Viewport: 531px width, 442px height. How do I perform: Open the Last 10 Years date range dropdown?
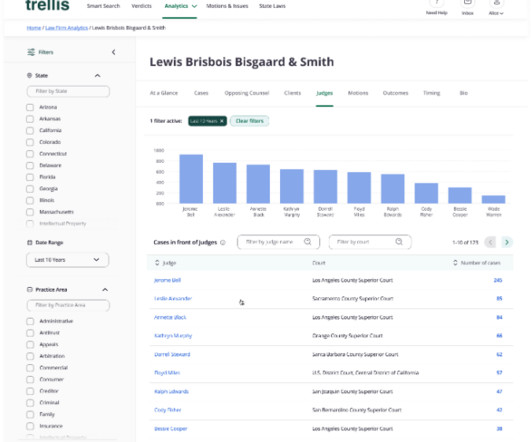68,260
